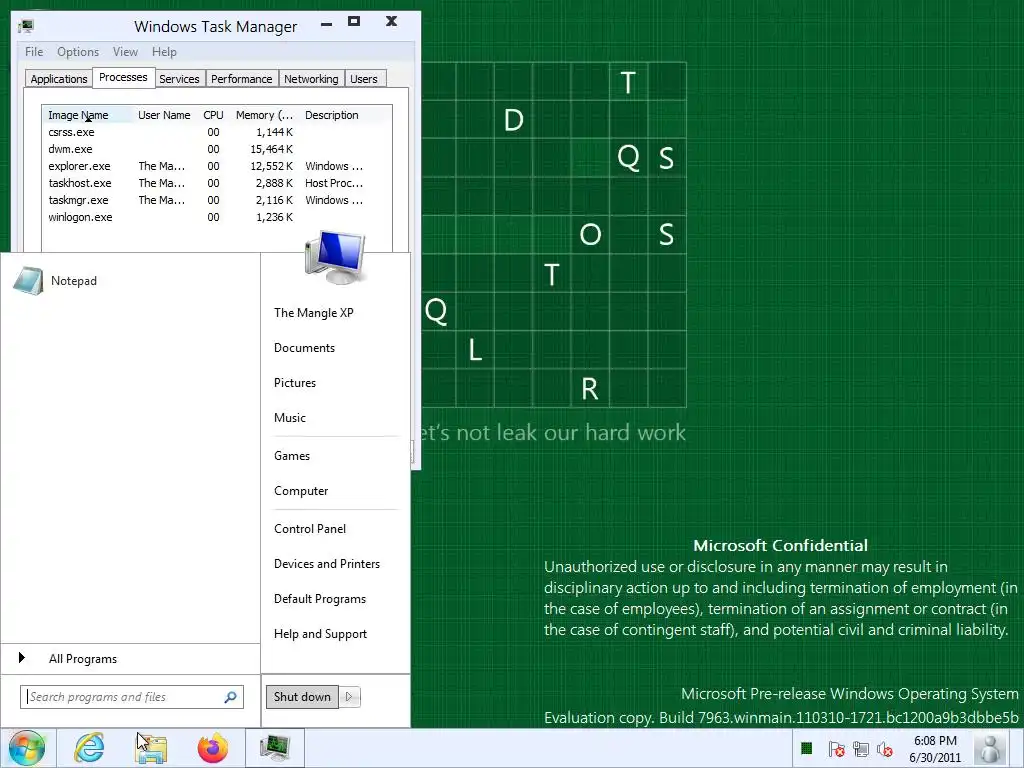This screenshot has height=768, width=1024.
Task: Sort by the Description column
Action: click(x=332, y=115)
